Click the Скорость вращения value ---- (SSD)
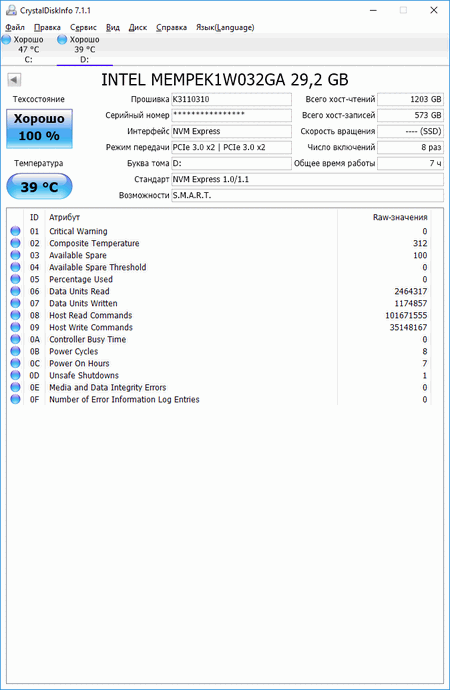The height and width of the screenshot is (690, 450). [x=410, y=131]
